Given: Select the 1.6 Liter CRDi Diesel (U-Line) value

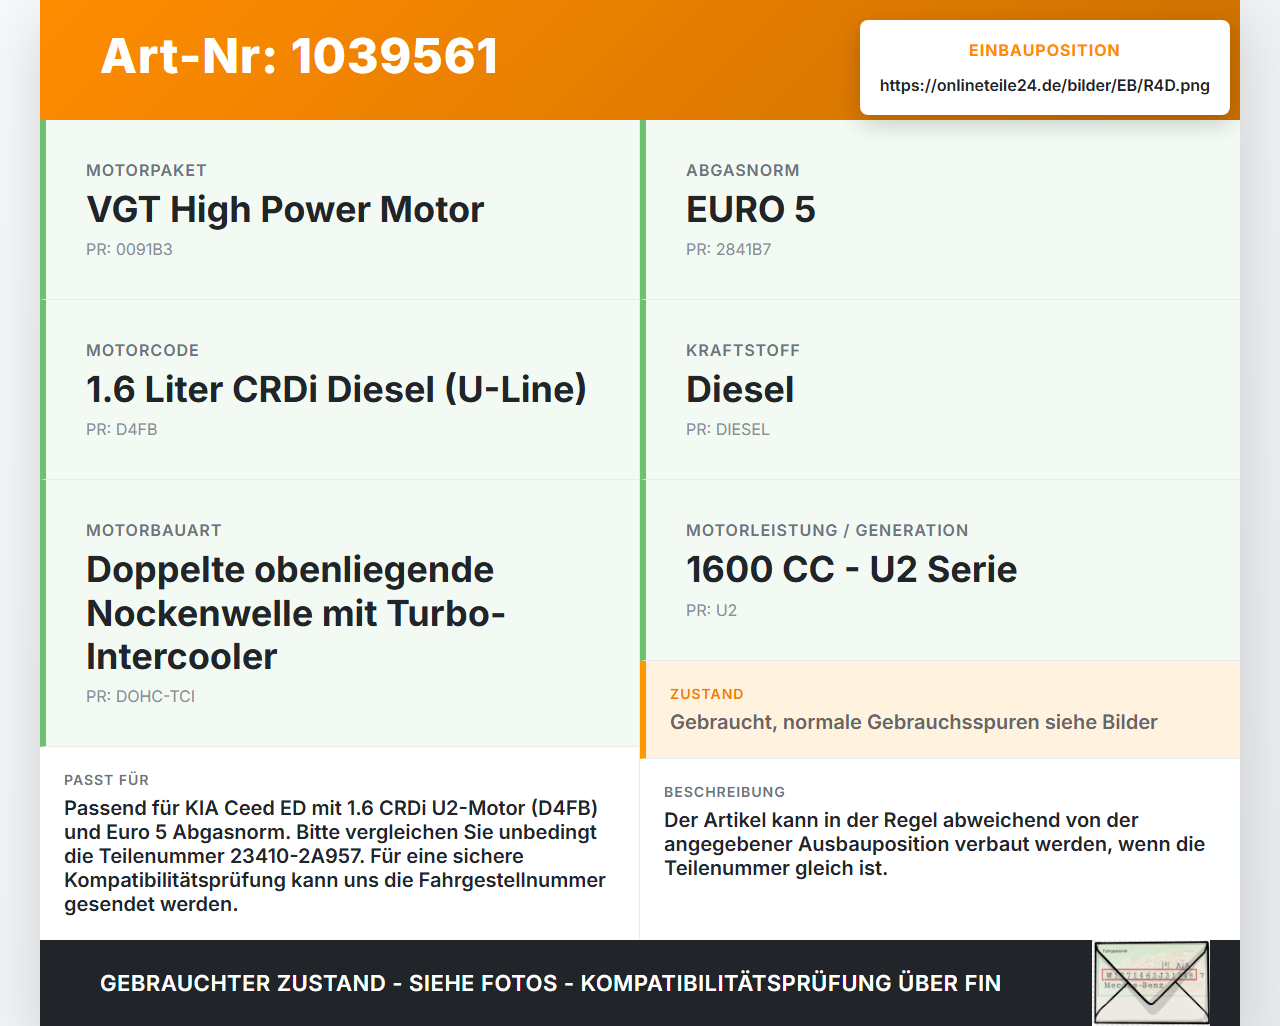Looking at the screenshot, I should point(336,390).
